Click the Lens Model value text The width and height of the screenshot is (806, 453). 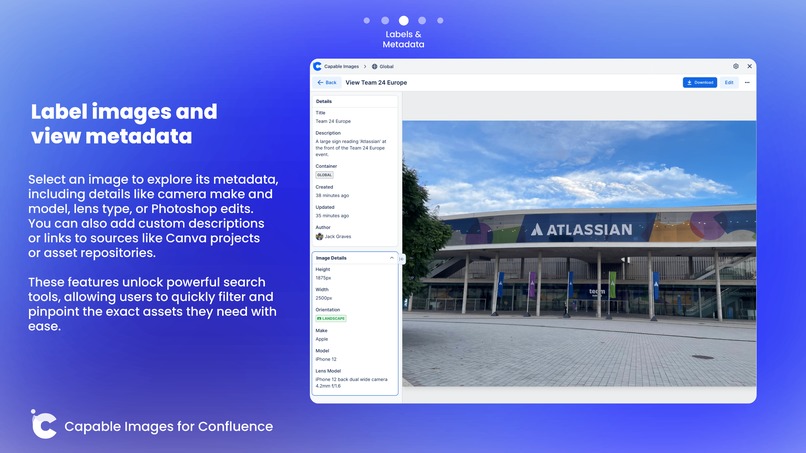click(x=352, y=383)
